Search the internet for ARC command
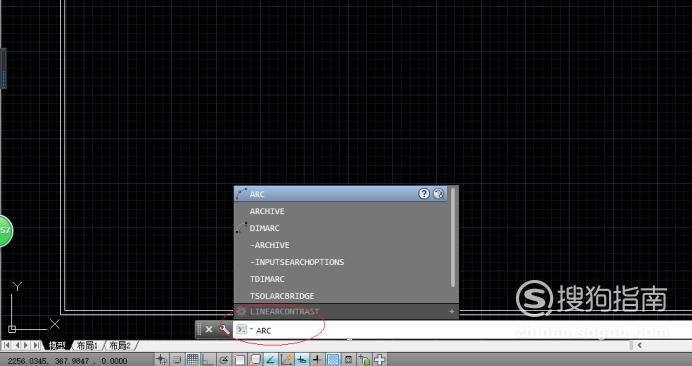Screen dimensions: 692x366 (x=438, y=194)
